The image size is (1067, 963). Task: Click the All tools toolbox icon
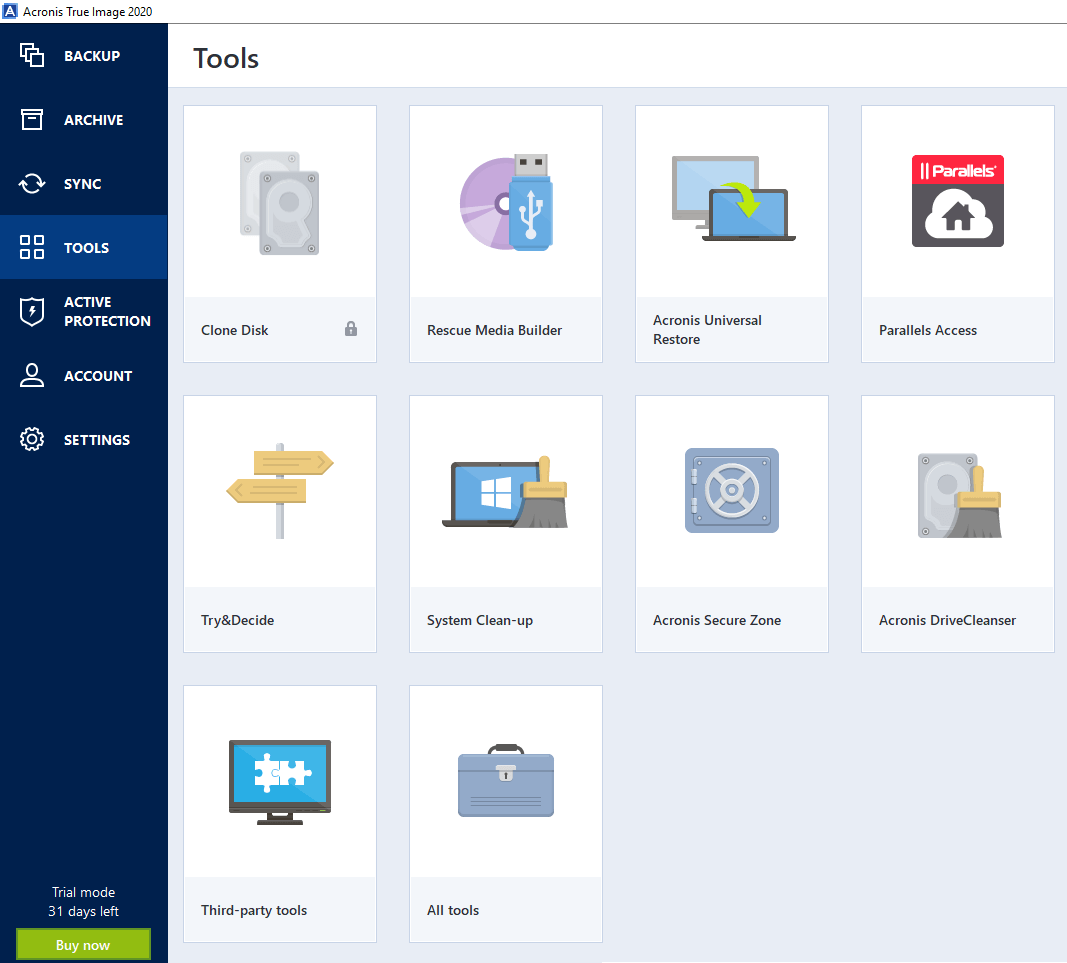(506, 780)
